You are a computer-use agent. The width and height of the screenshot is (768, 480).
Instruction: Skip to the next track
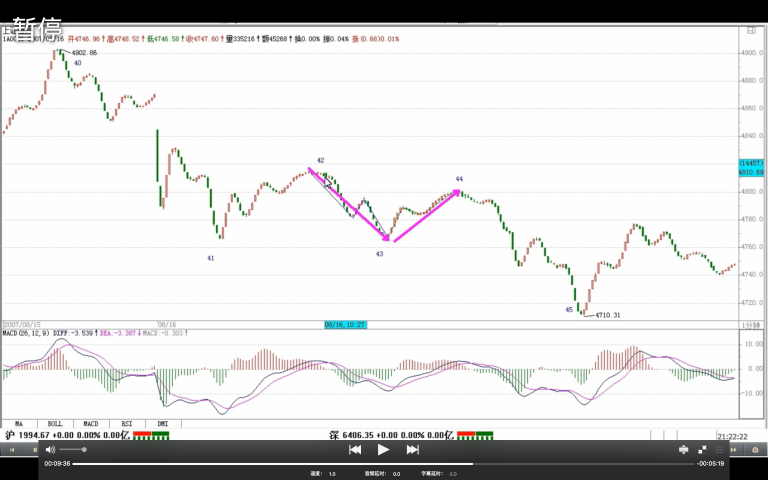(412, 450)
